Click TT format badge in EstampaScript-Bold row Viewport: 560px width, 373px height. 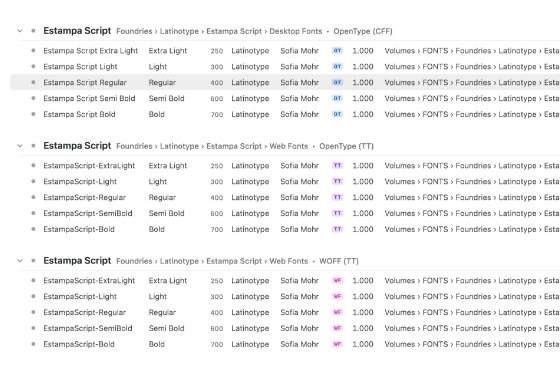(337, 229)
